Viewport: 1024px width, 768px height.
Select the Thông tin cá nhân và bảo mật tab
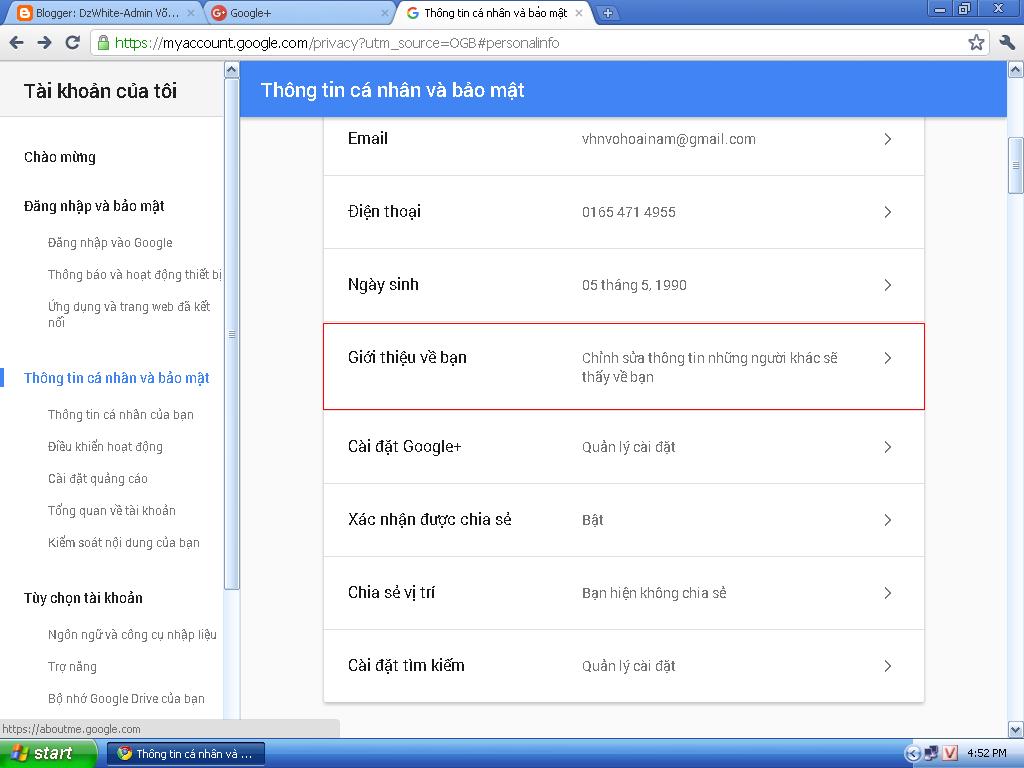coord(495,13)
